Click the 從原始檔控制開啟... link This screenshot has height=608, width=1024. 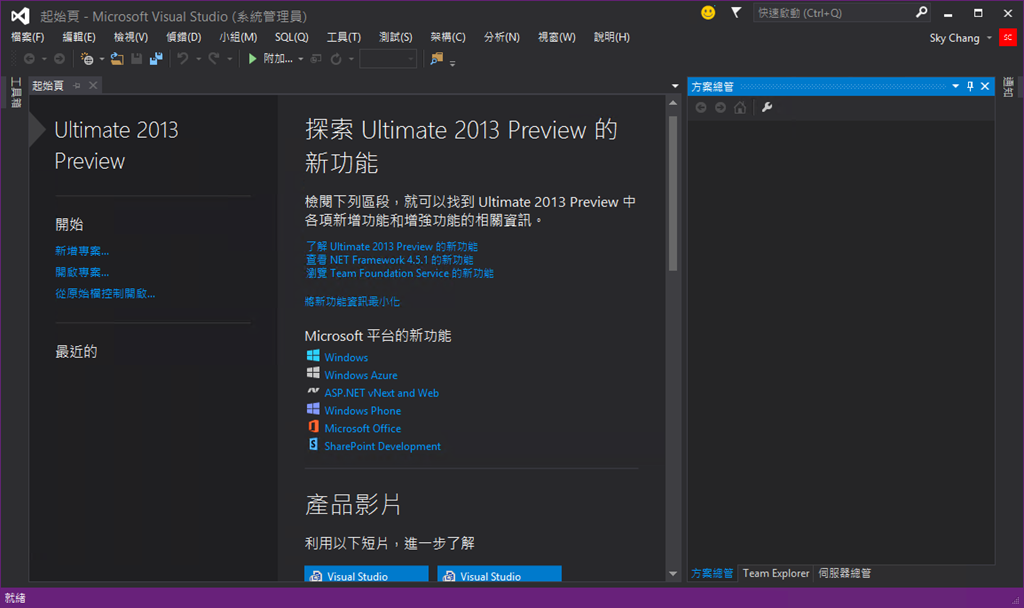pyautogui.click(x=105, y=294)
